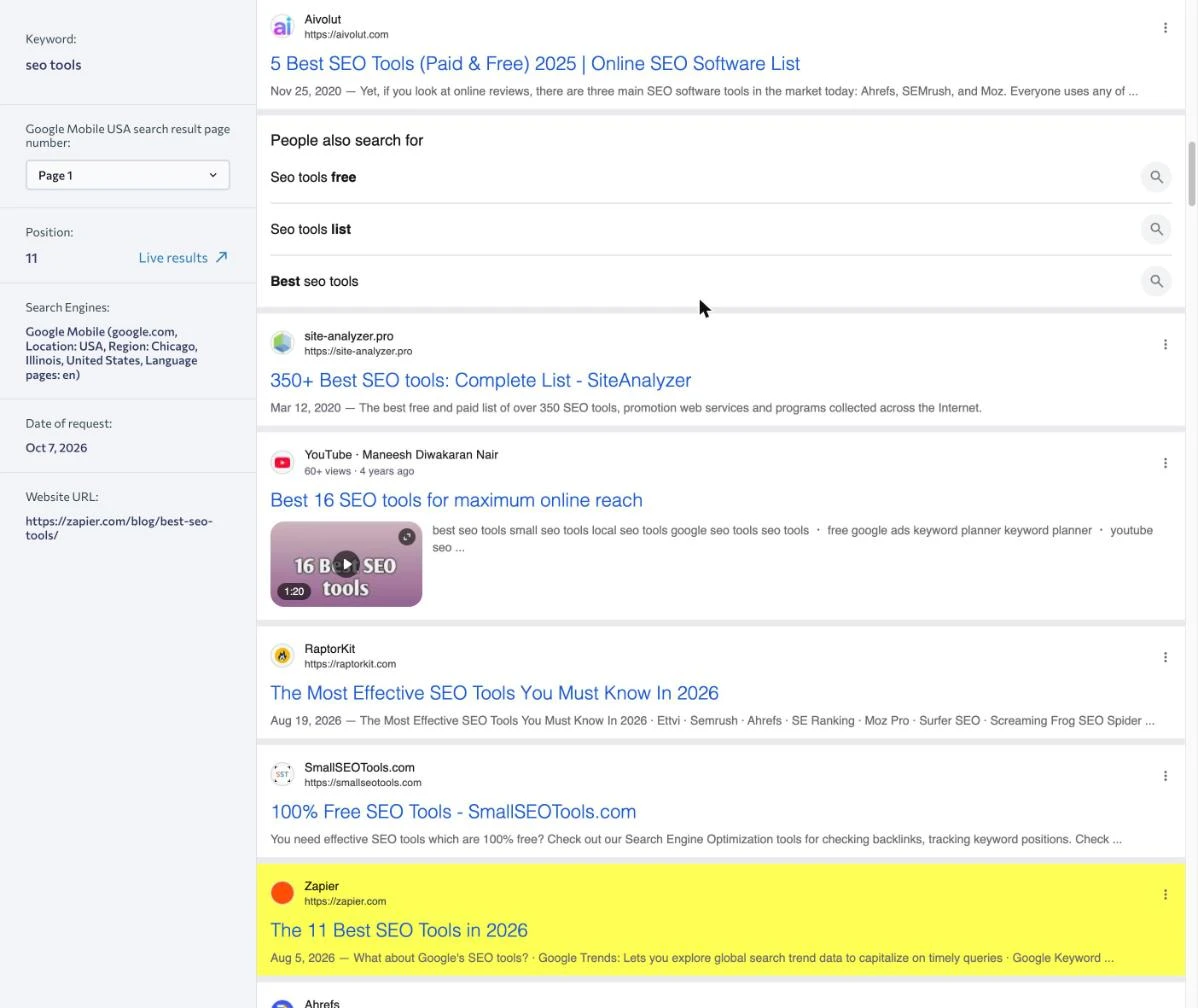1198x1008 pixels.
Task: Click the Live results external arrow icon
Action: coord(222,258)
